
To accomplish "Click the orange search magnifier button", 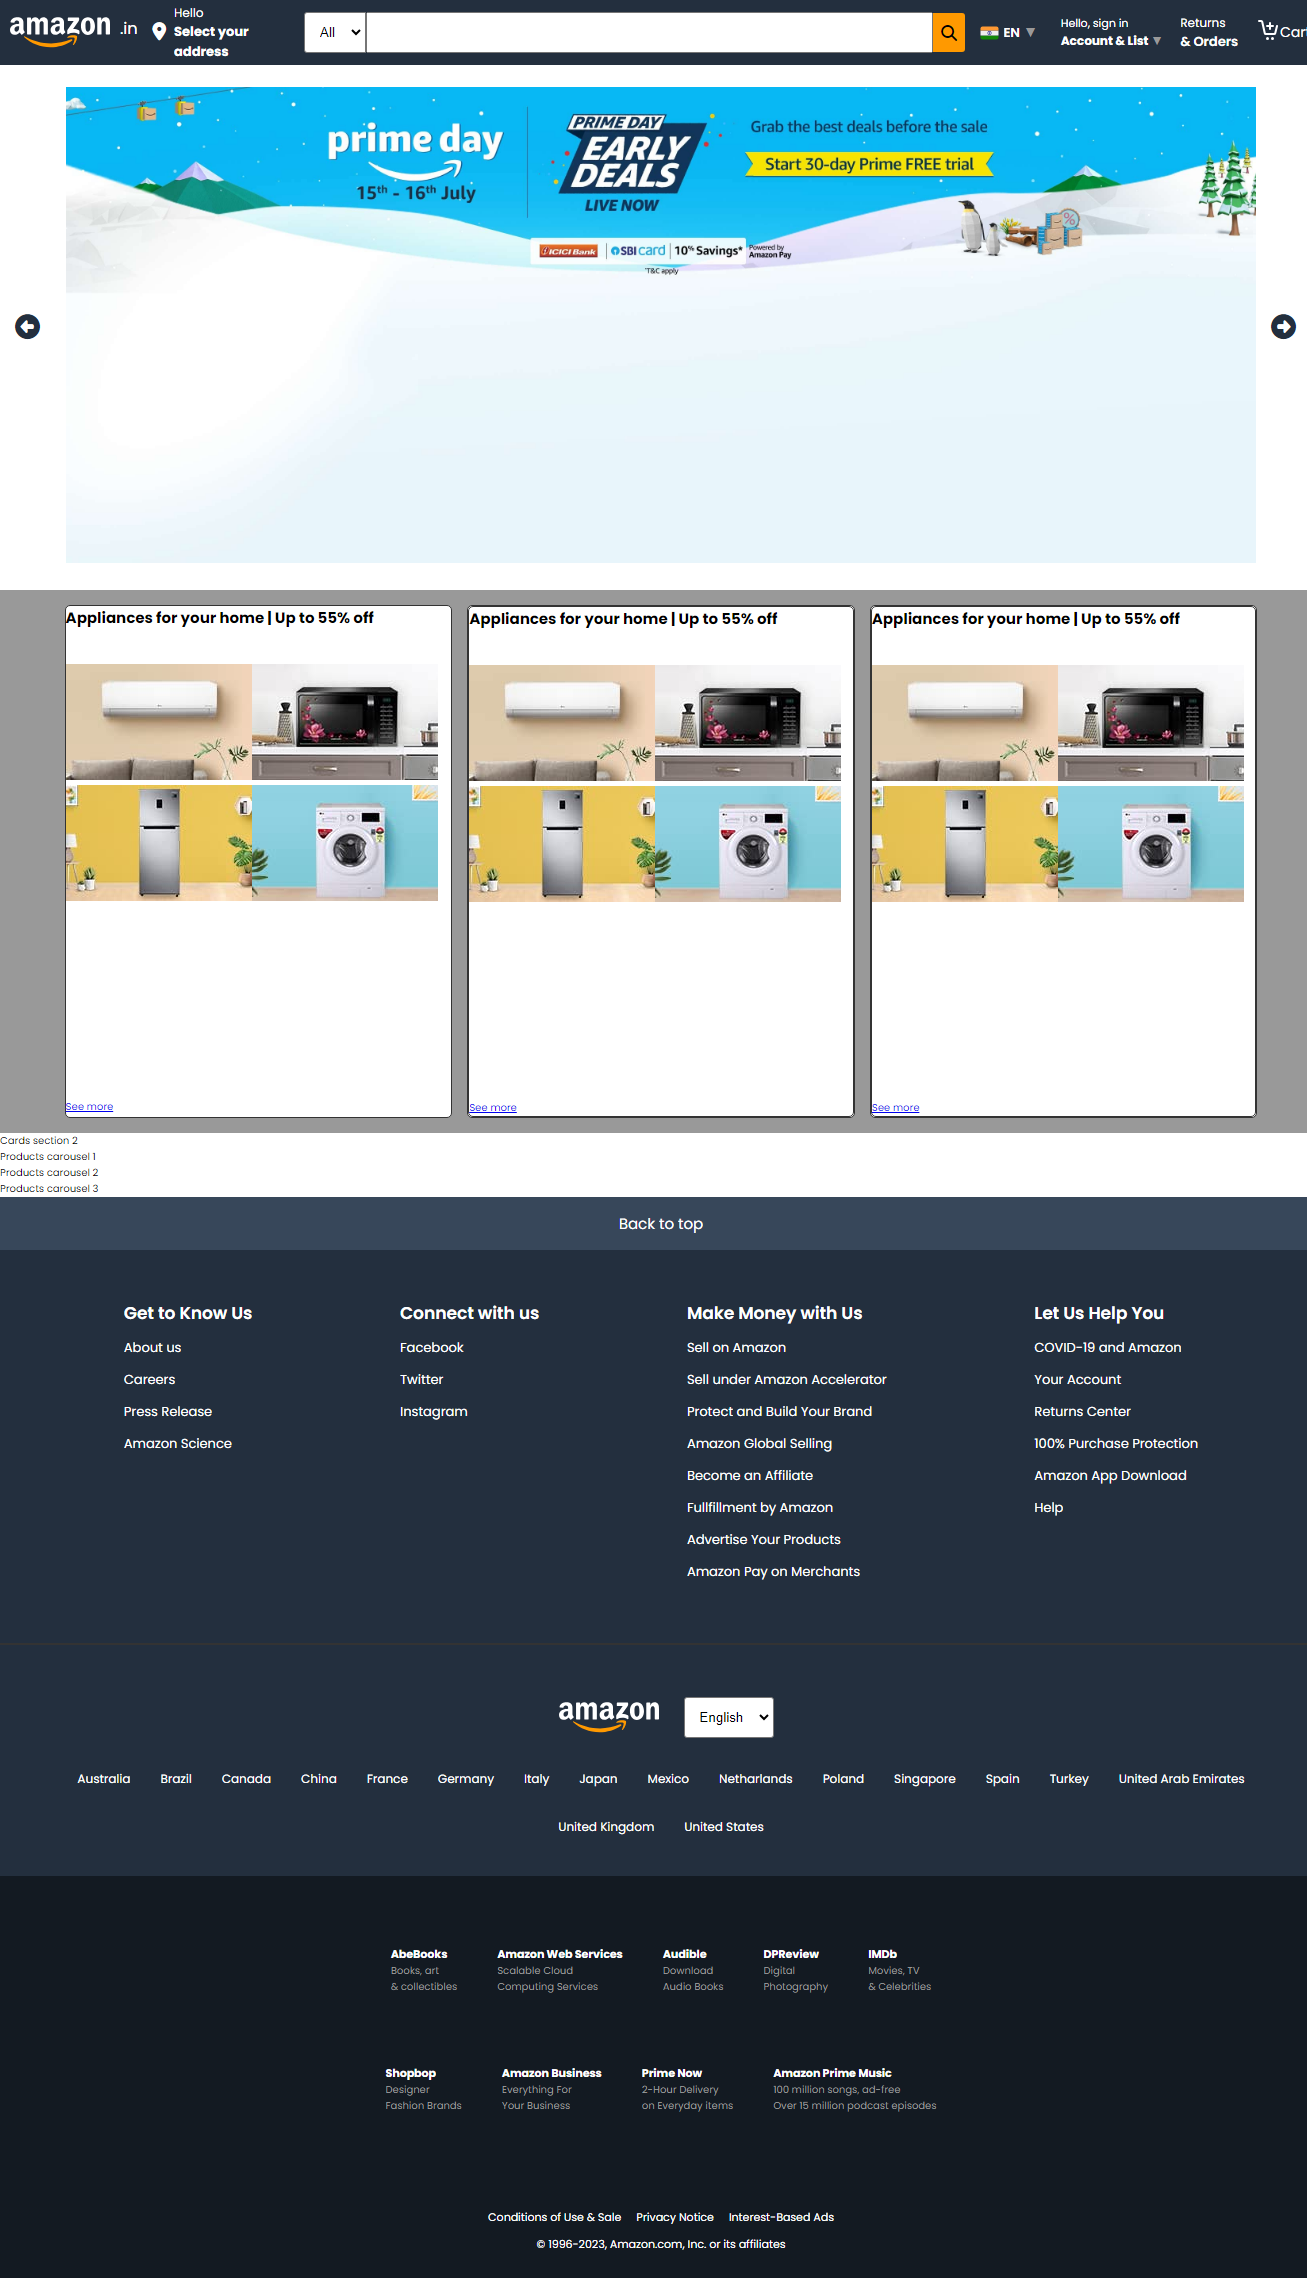I will pos(948,32).
